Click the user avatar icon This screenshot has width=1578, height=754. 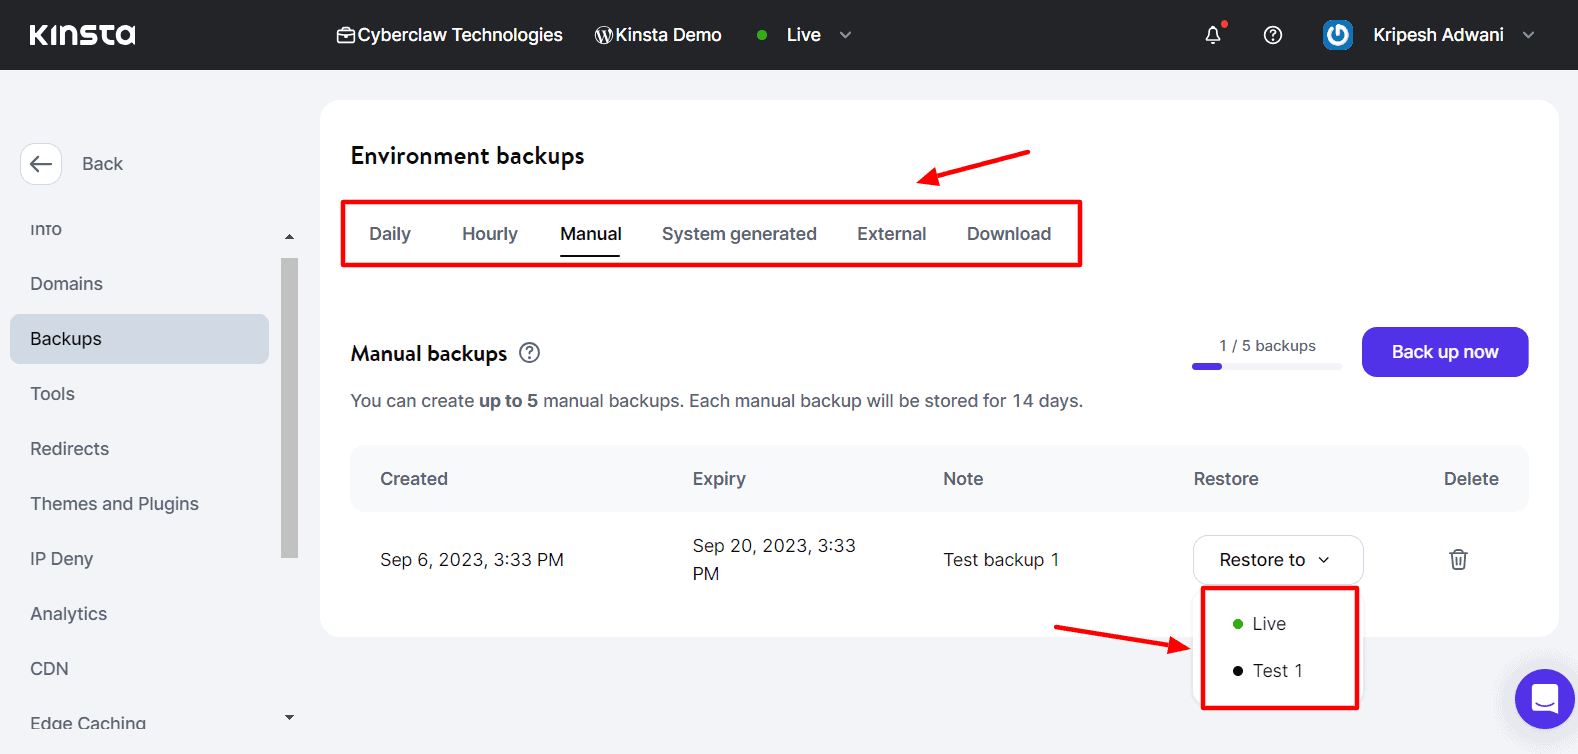(x=1337, y=35)
